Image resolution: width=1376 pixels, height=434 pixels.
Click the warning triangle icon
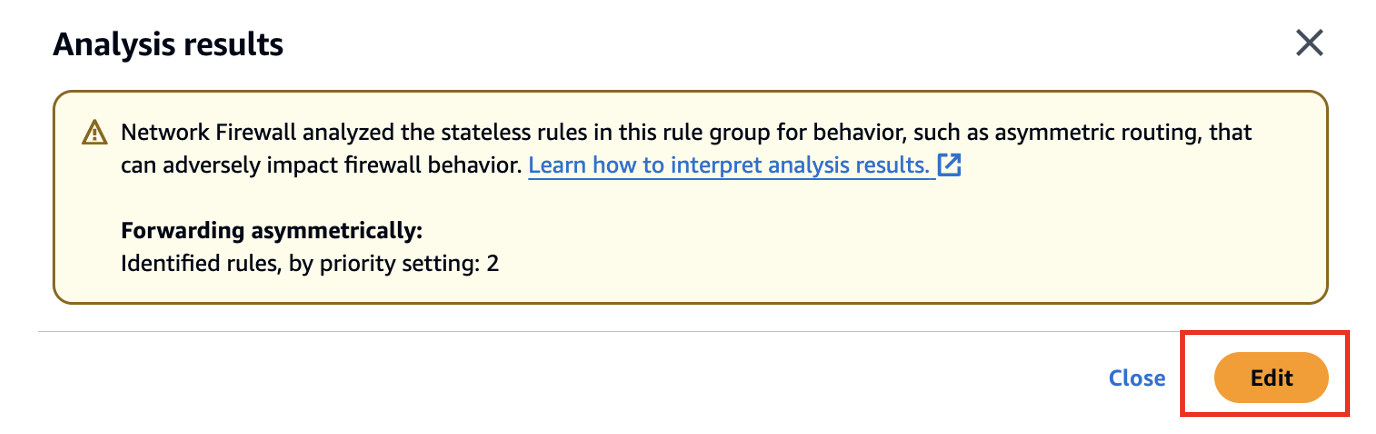[94, 133]
